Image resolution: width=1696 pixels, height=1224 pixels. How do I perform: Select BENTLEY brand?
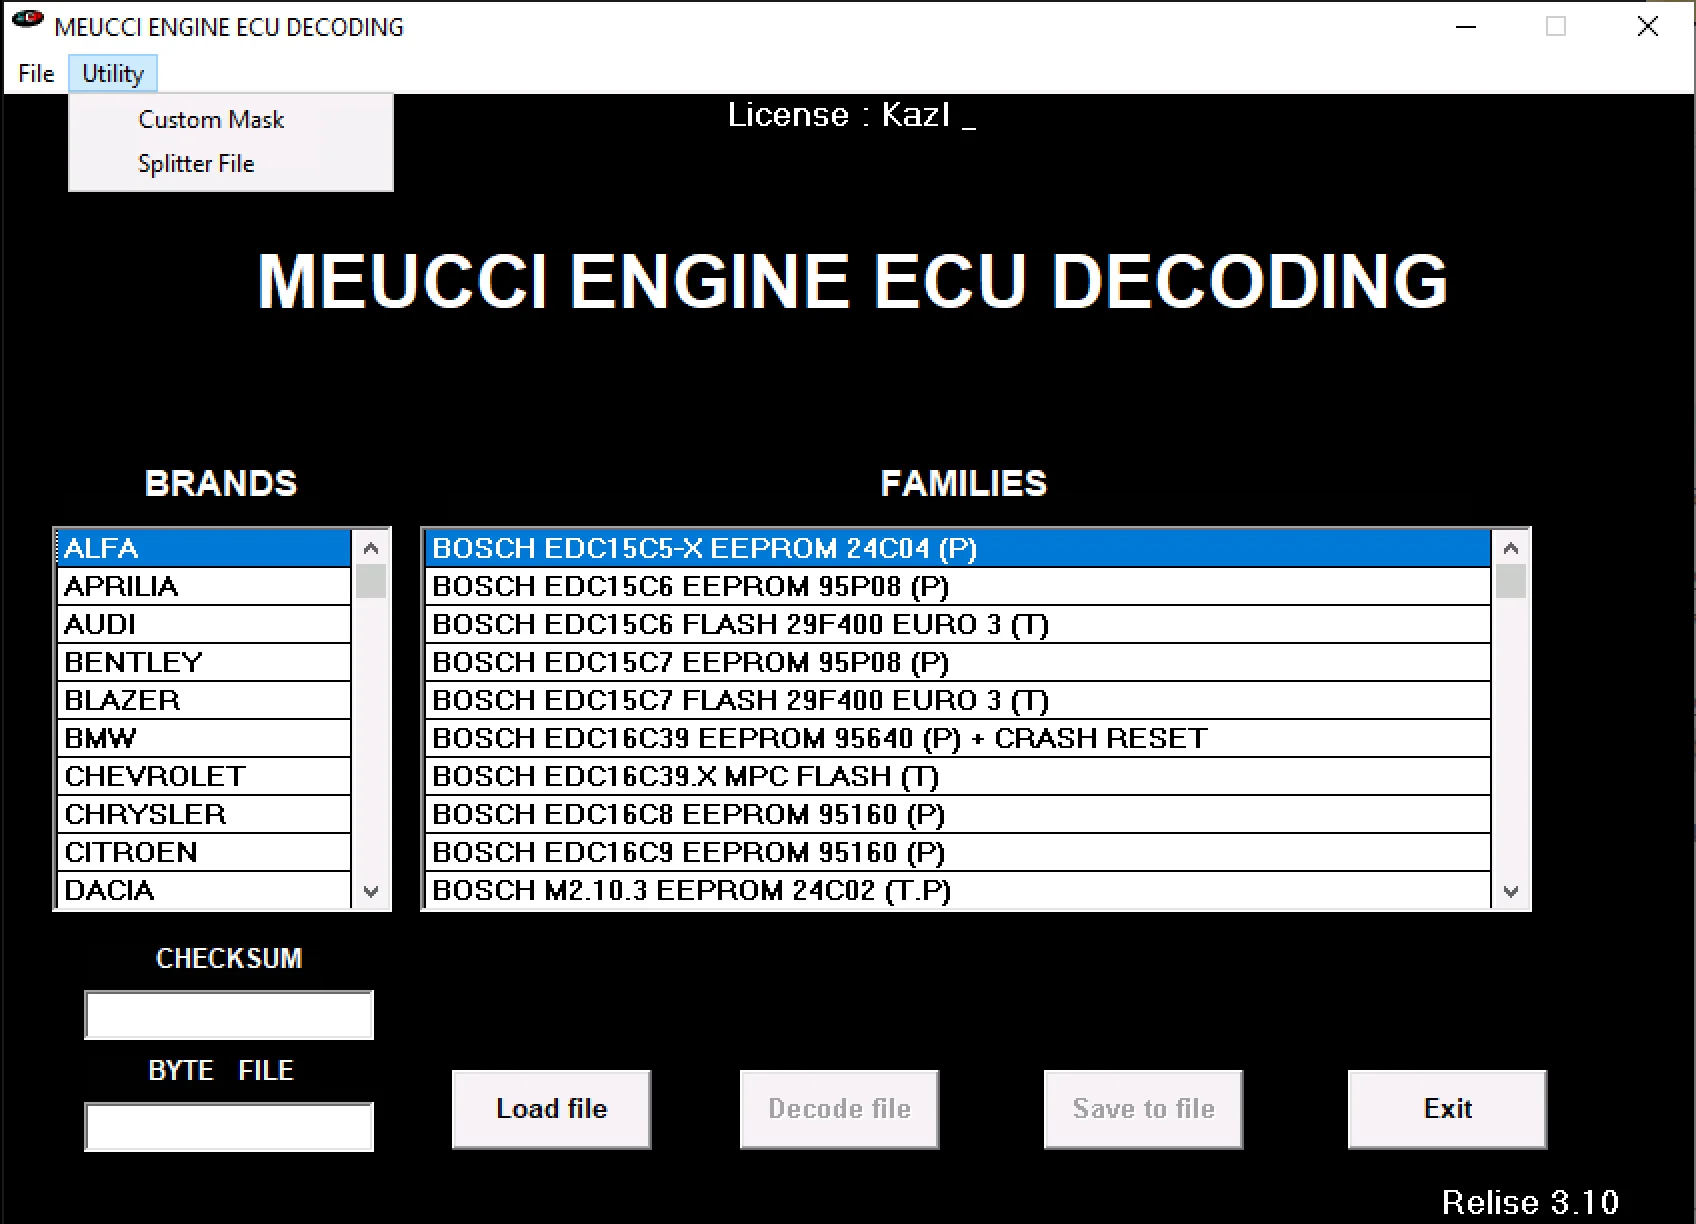pyautogui.click(x=204, y=663)
